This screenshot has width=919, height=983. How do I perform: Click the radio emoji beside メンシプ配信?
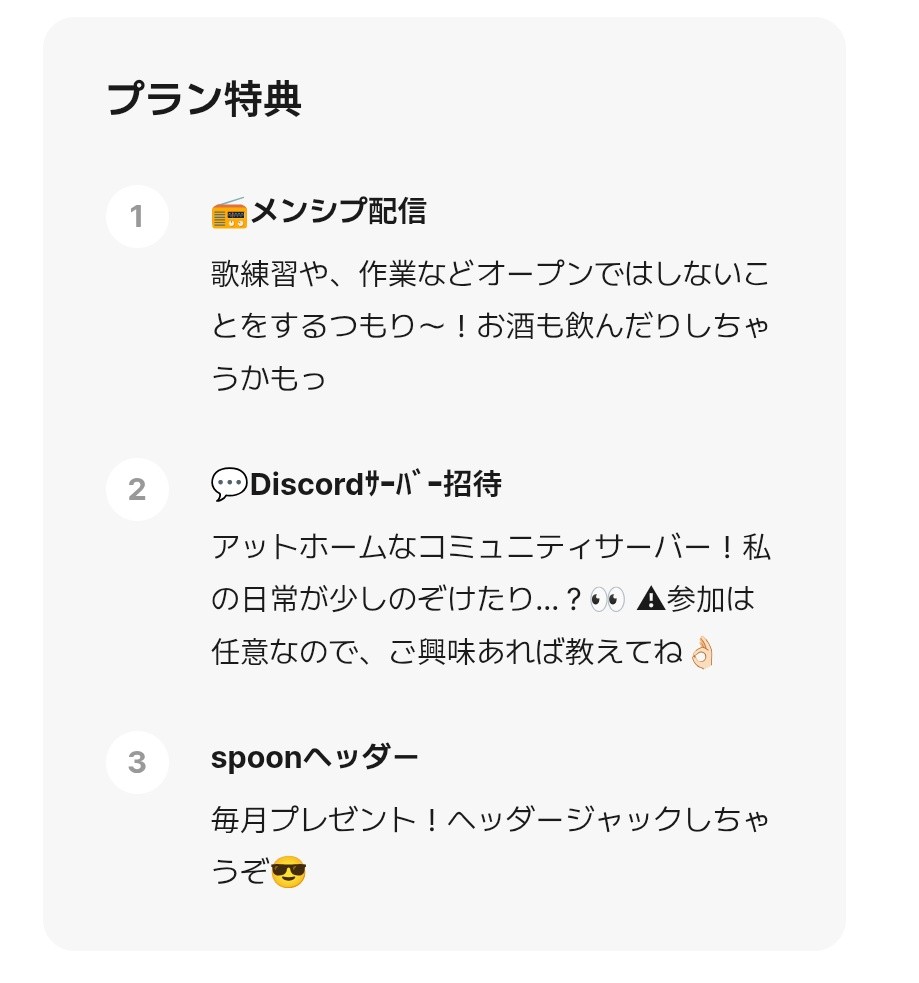coord(229,212)
